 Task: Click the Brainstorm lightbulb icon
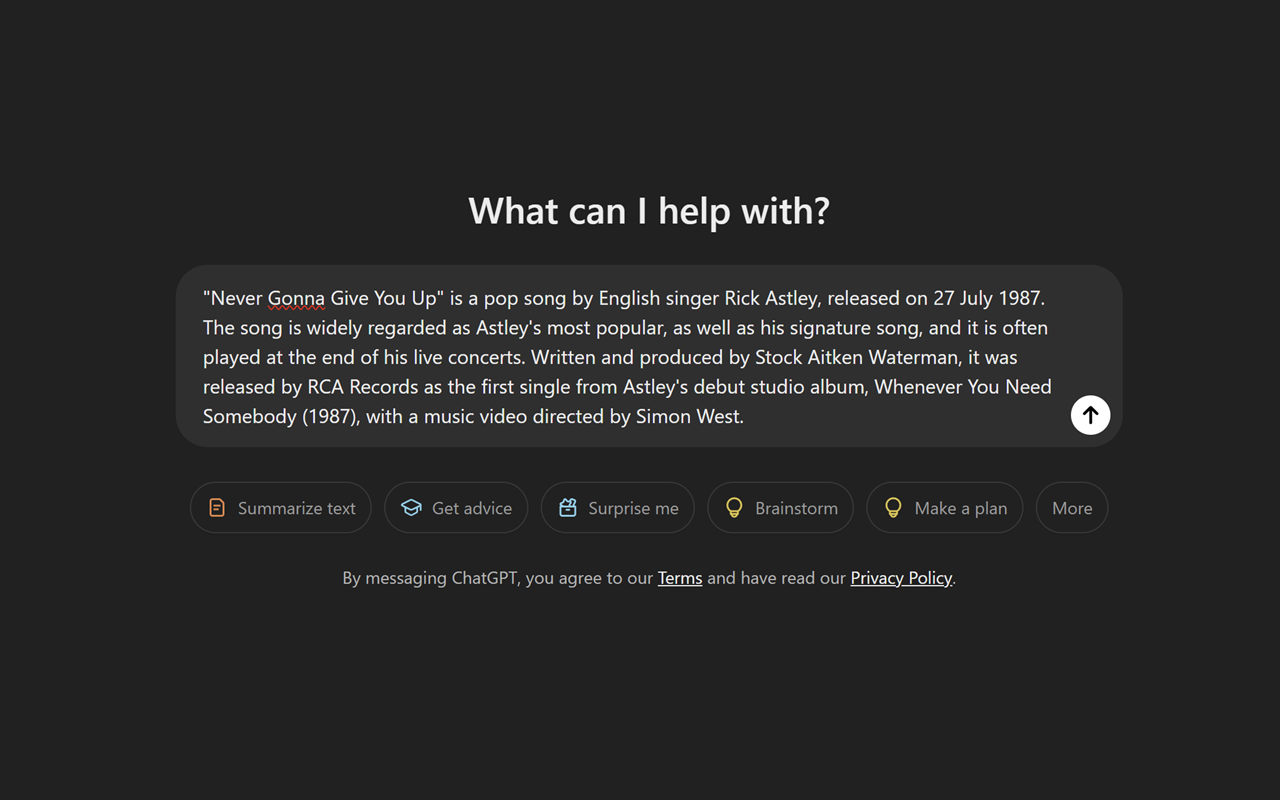click(x=734, y=508)
